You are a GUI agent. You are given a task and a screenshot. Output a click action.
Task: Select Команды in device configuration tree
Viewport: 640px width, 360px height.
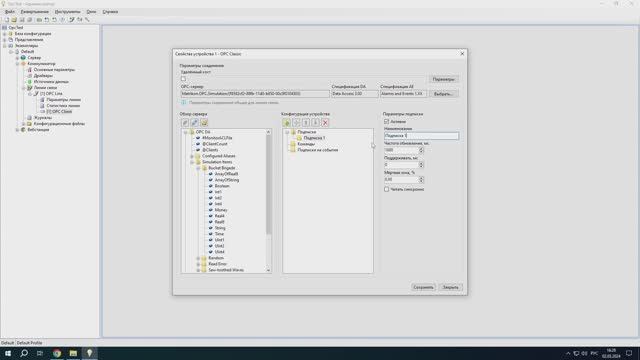(306, 144)
